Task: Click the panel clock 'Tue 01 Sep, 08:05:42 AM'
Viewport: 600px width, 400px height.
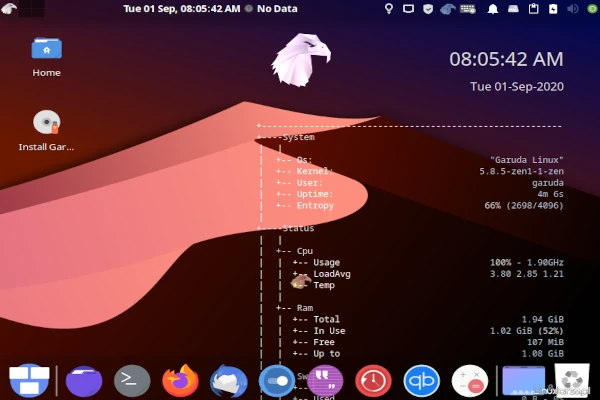Action: point(182,8)
